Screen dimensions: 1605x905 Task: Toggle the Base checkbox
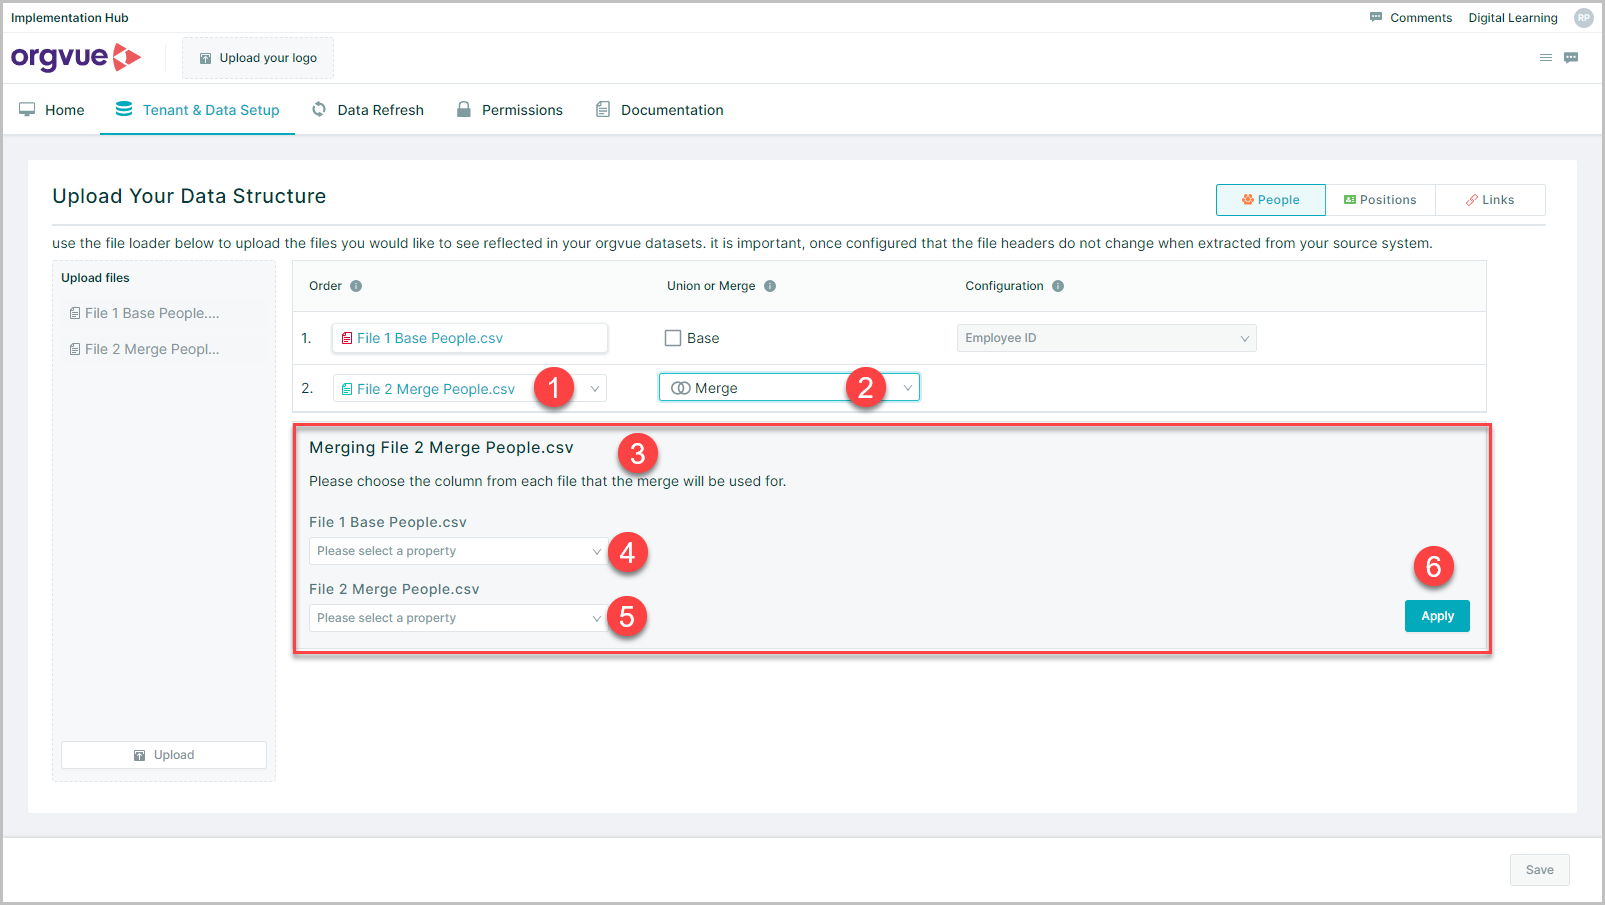673,338
